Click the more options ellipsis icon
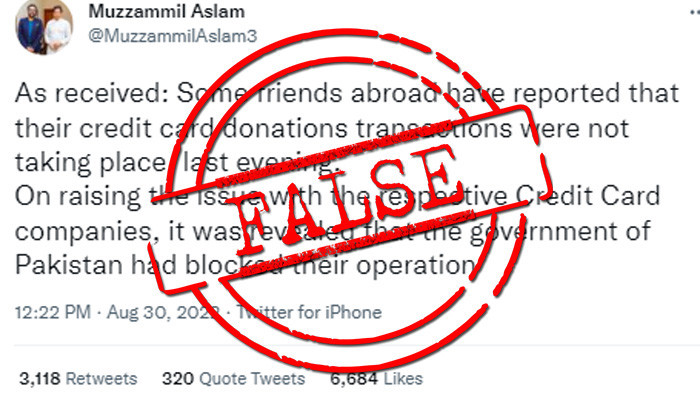The image size is (700, 400). click(695, 14)
